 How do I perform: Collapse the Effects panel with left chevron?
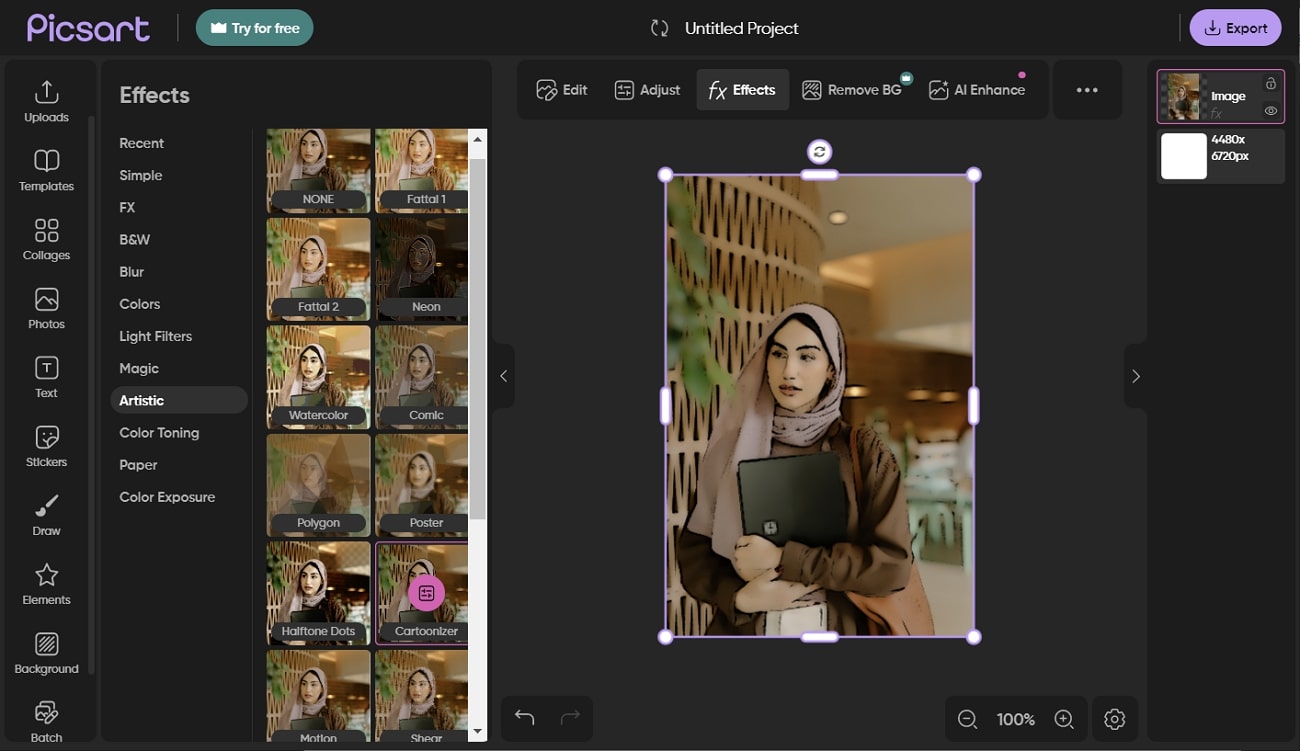[x=503, y=376]
